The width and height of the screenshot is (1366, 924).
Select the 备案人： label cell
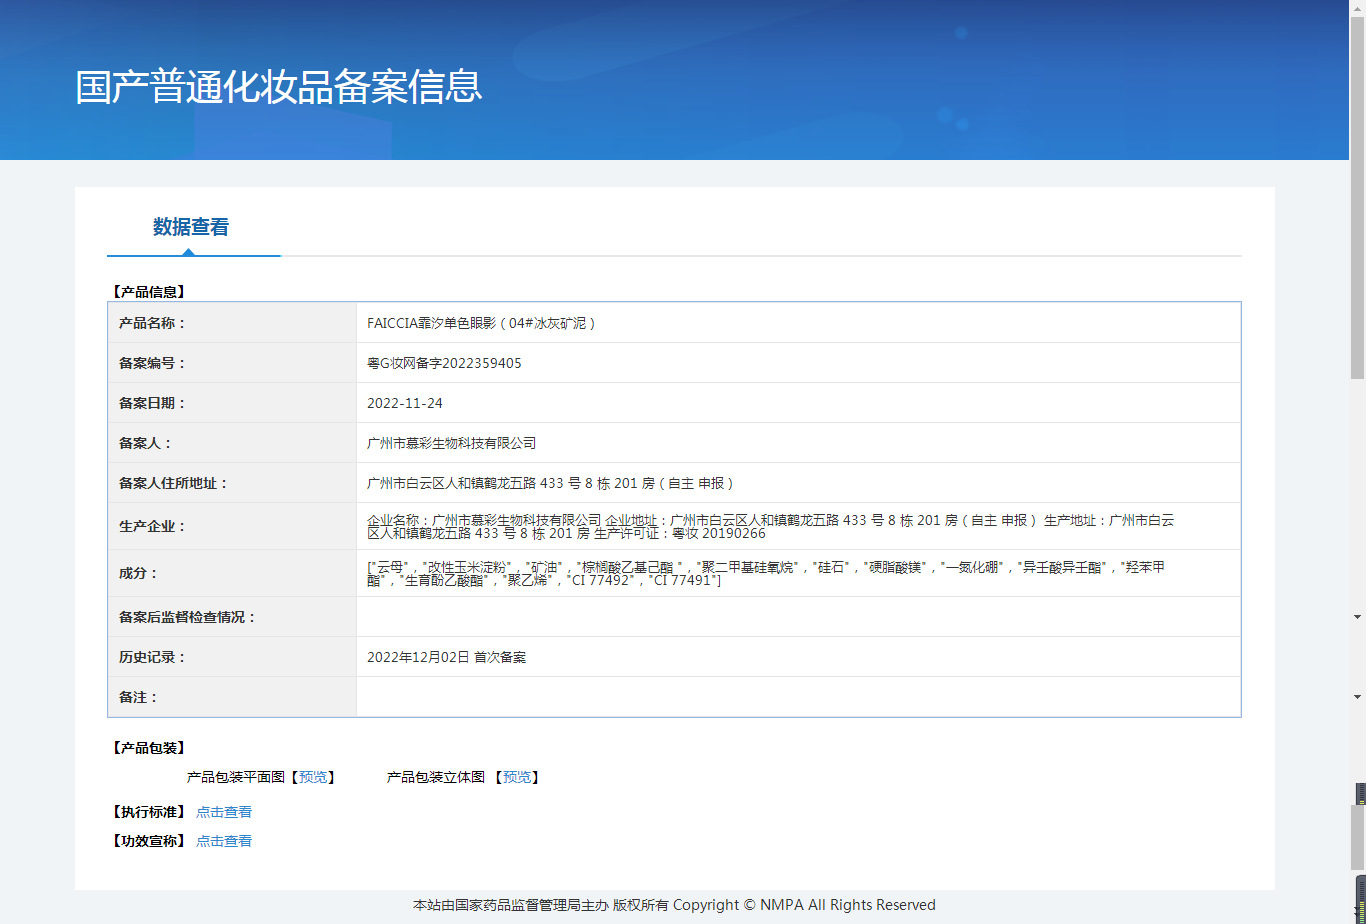coord(232,443)
